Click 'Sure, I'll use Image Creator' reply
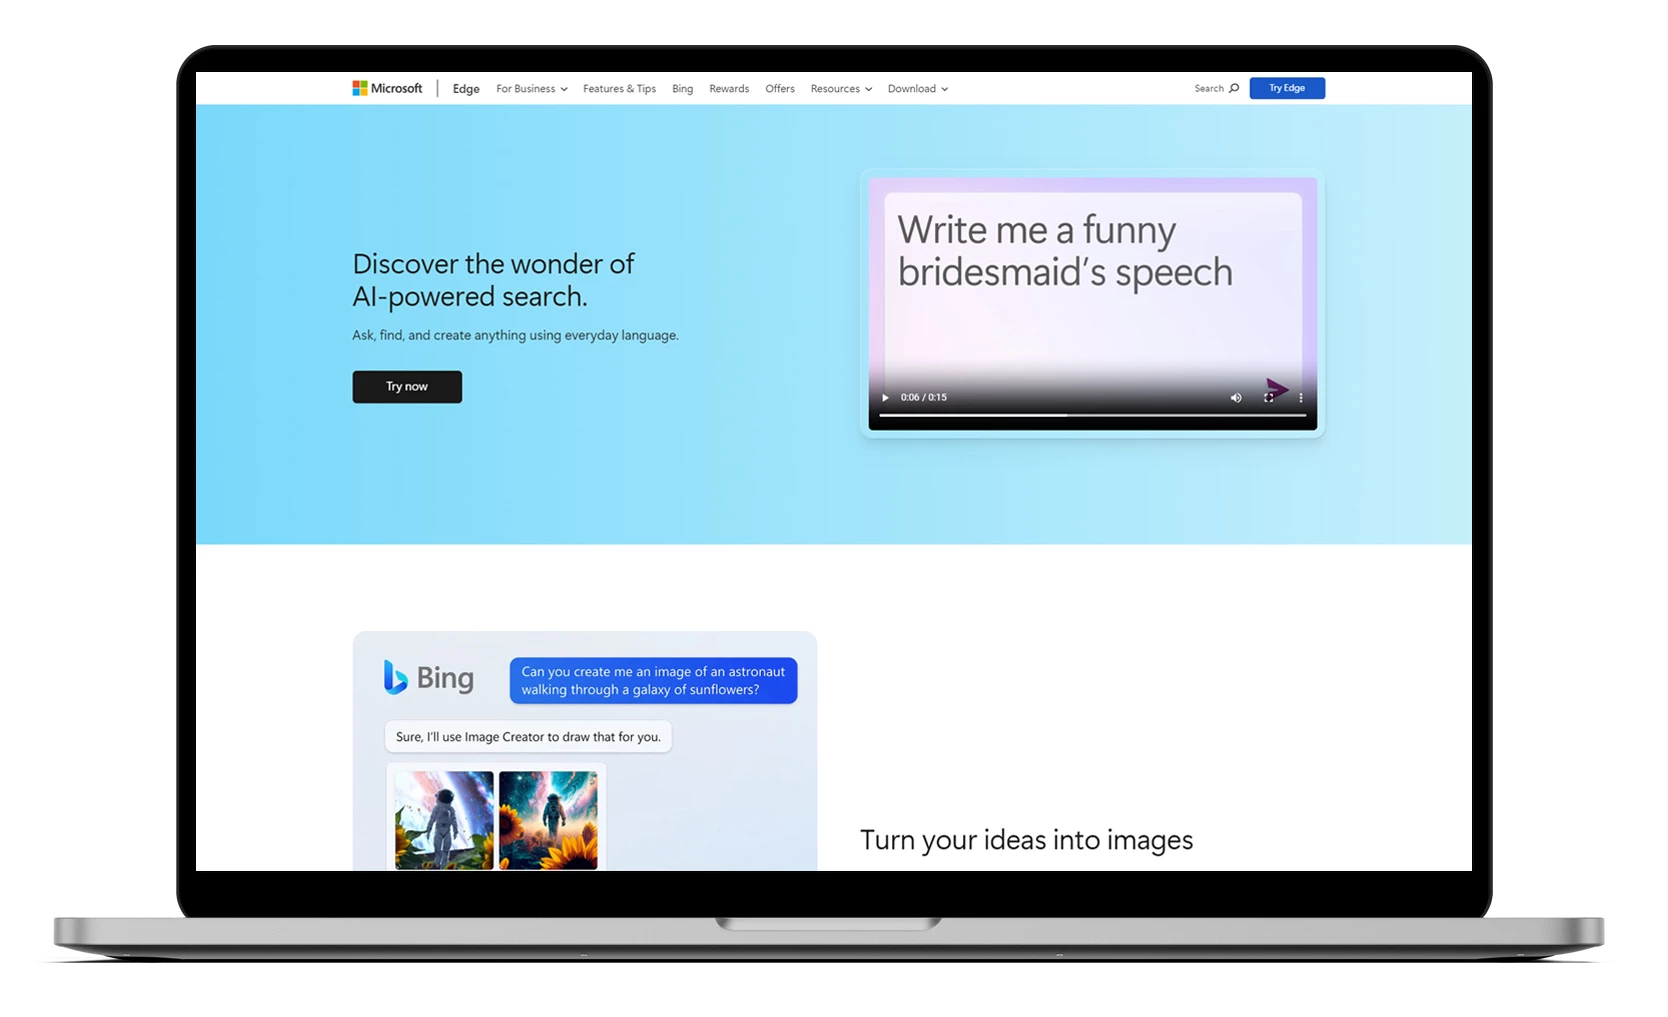The image size is (1668, 1017). point(528,737)
